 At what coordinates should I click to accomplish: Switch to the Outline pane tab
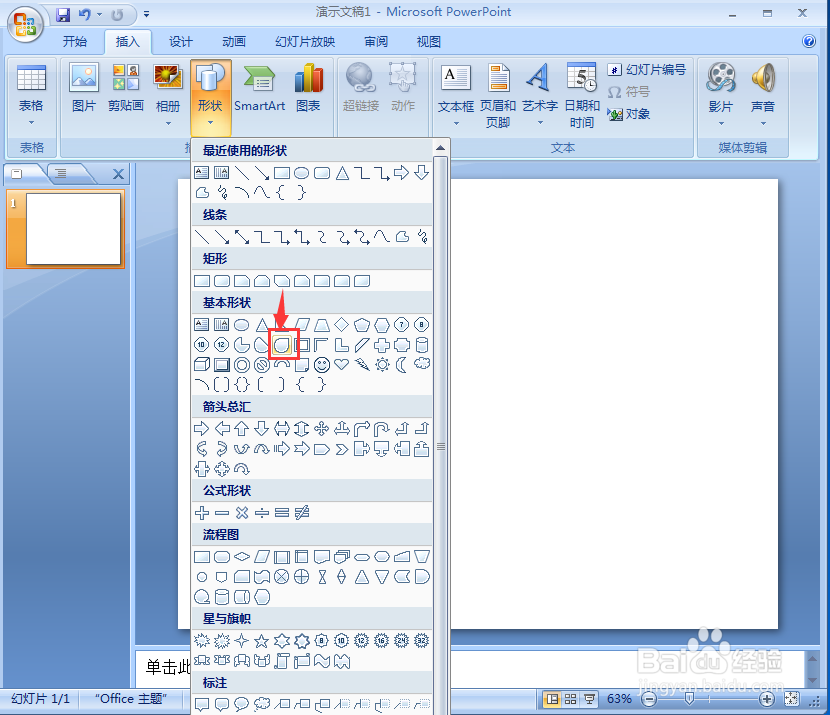(x=61, y=173)
